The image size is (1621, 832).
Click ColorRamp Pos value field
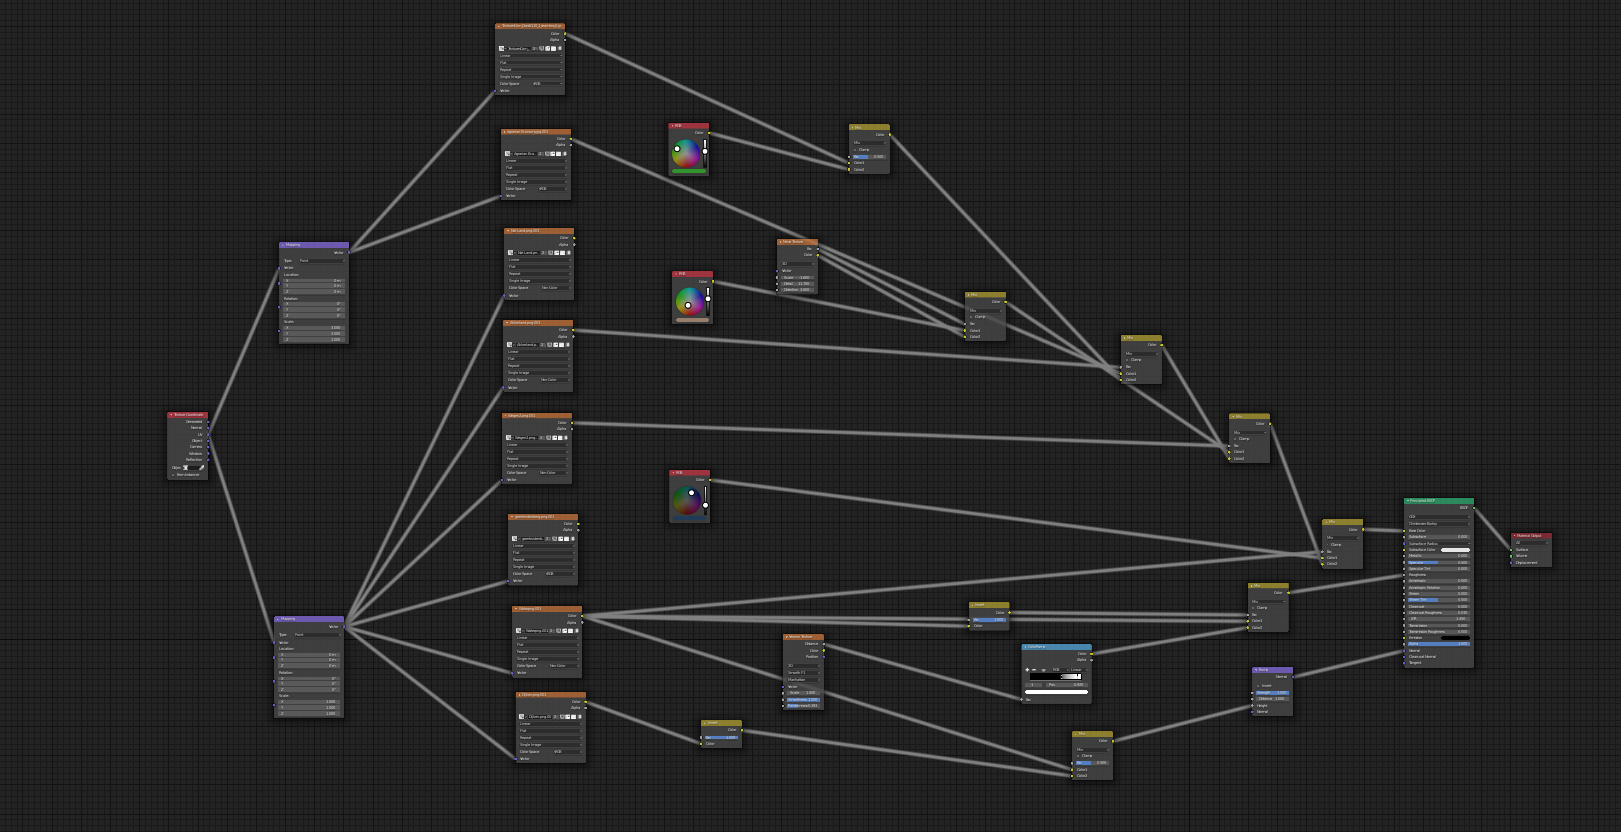click(1067, 685)
